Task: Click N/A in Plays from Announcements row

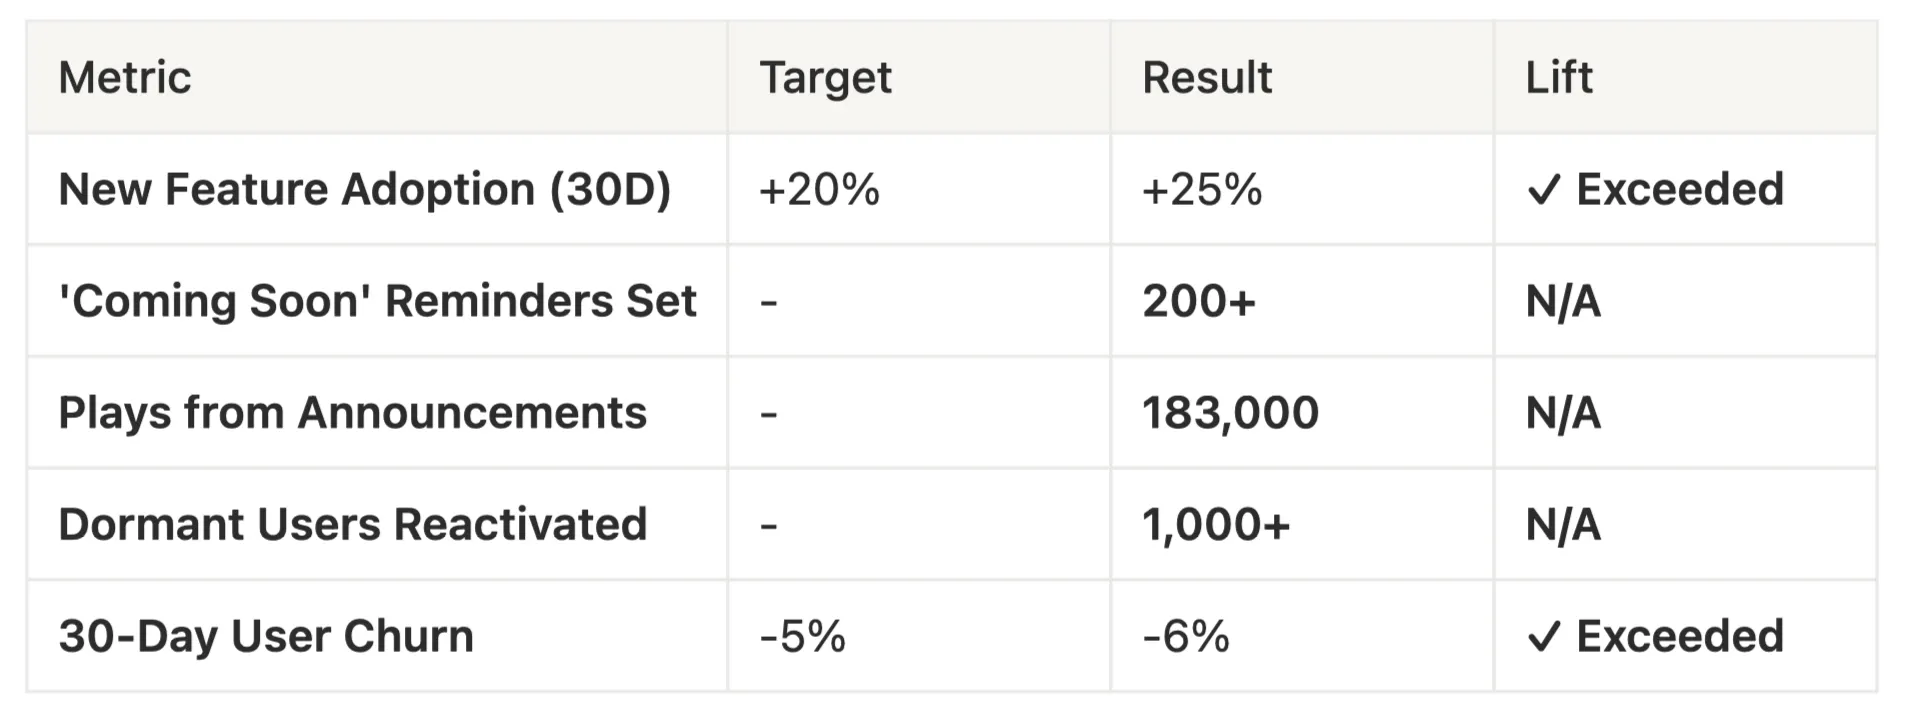Action: (x=1563, y=413)
